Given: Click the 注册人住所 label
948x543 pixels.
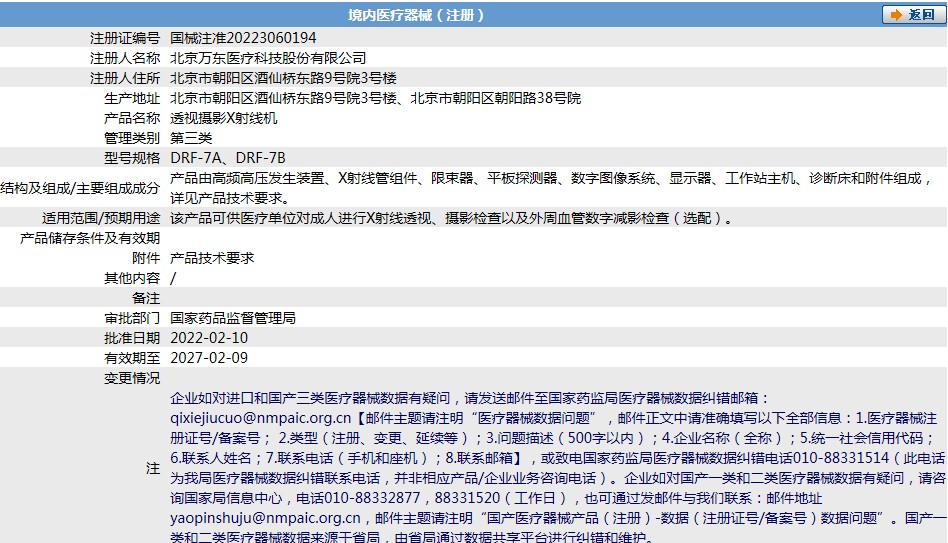Looking at the screenshot, I should point(125,78).
